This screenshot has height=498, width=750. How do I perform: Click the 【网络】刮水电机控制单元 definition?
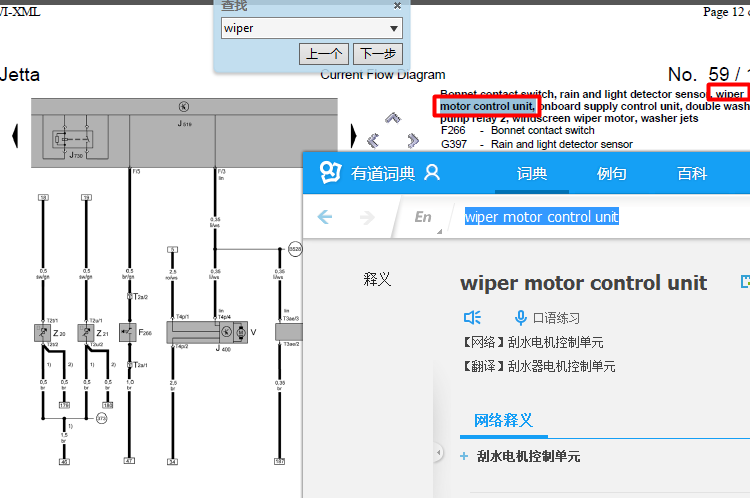click(531, 342)
